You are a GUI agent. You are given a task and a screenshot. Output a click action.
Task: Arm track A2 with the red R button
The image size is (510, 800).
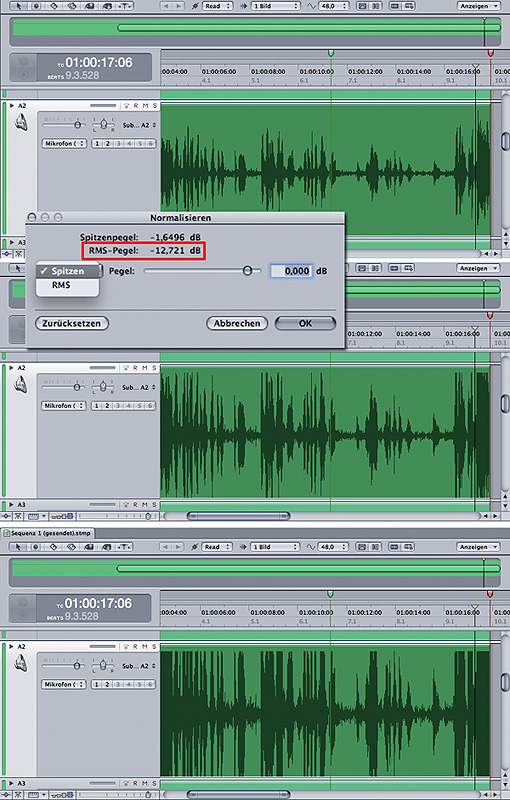[135, 646]
